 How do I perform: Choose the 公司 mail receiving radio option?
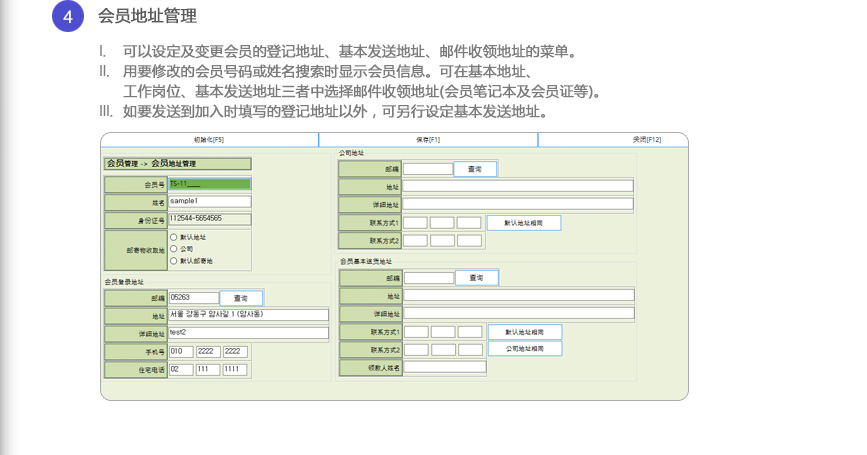[174, 249]
